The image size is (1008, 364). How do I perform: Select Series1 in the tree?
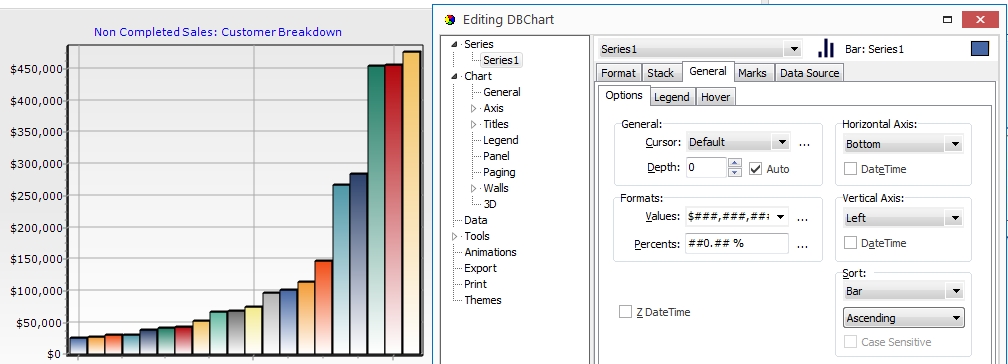pyautogui.click(x=501, y=60)
